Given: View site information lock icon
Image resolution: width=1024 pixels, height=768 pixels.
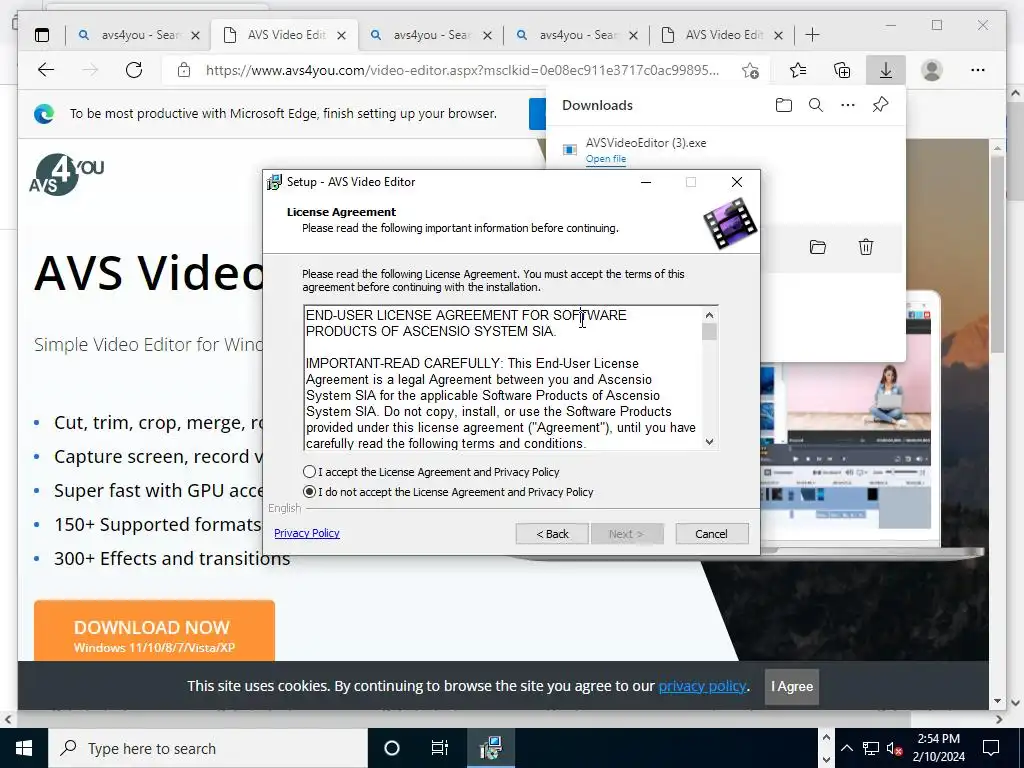Looking at the screenshot, I should pyautogui.click(x=184, y=70).
